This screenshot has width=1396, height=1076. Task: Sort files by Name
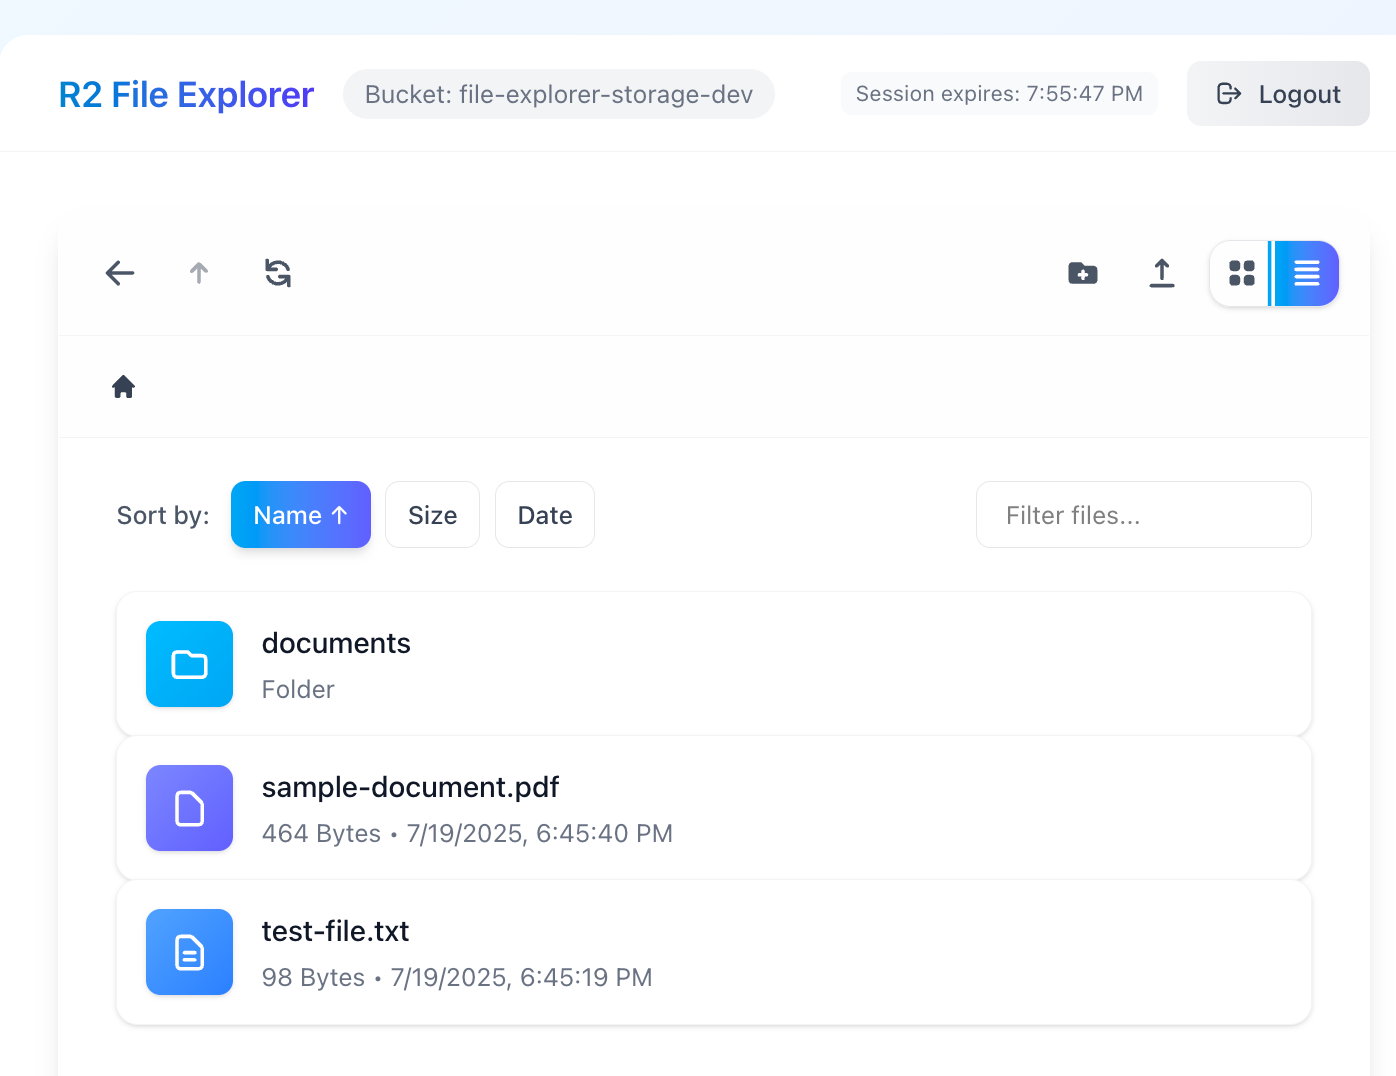click(301, 515)
